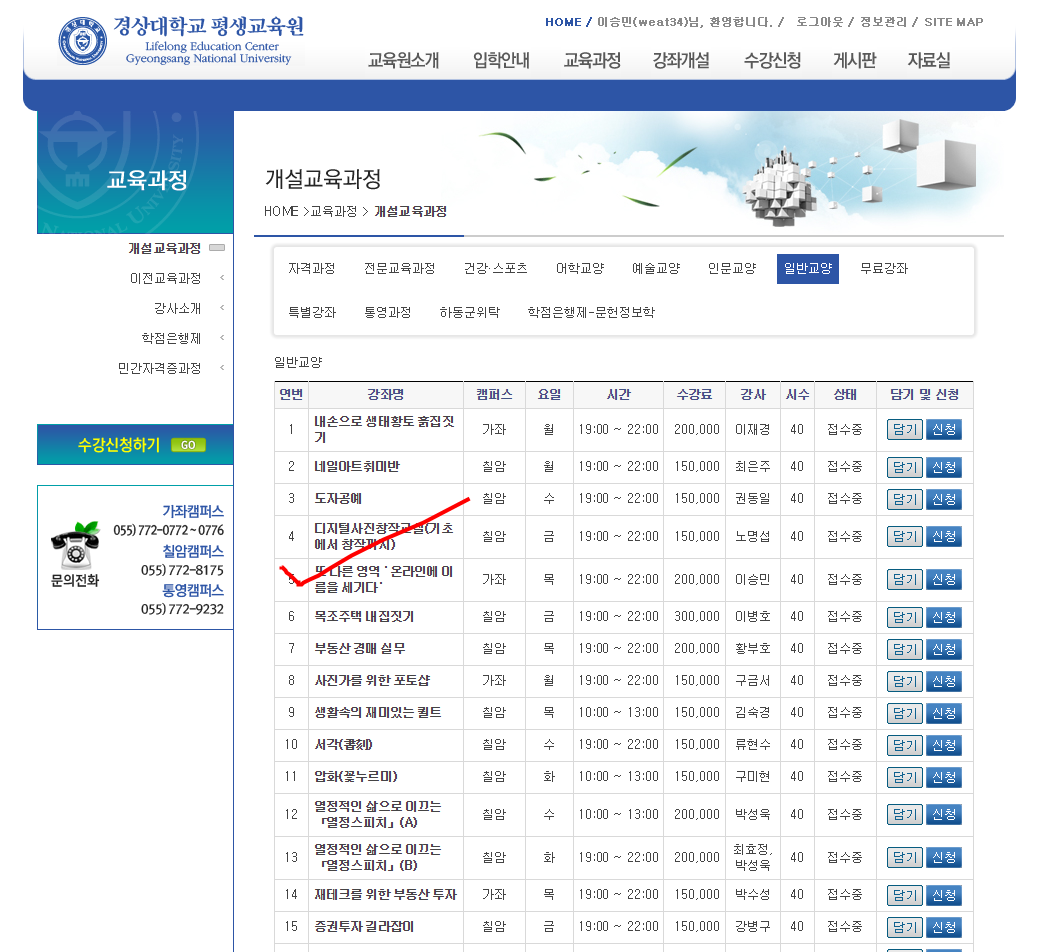Image resolution: width=1047 pixels, height=952 pixels.
Task: Click 신청 for 생활속의 재미있는 퀼트
Action: click(944, 713)
